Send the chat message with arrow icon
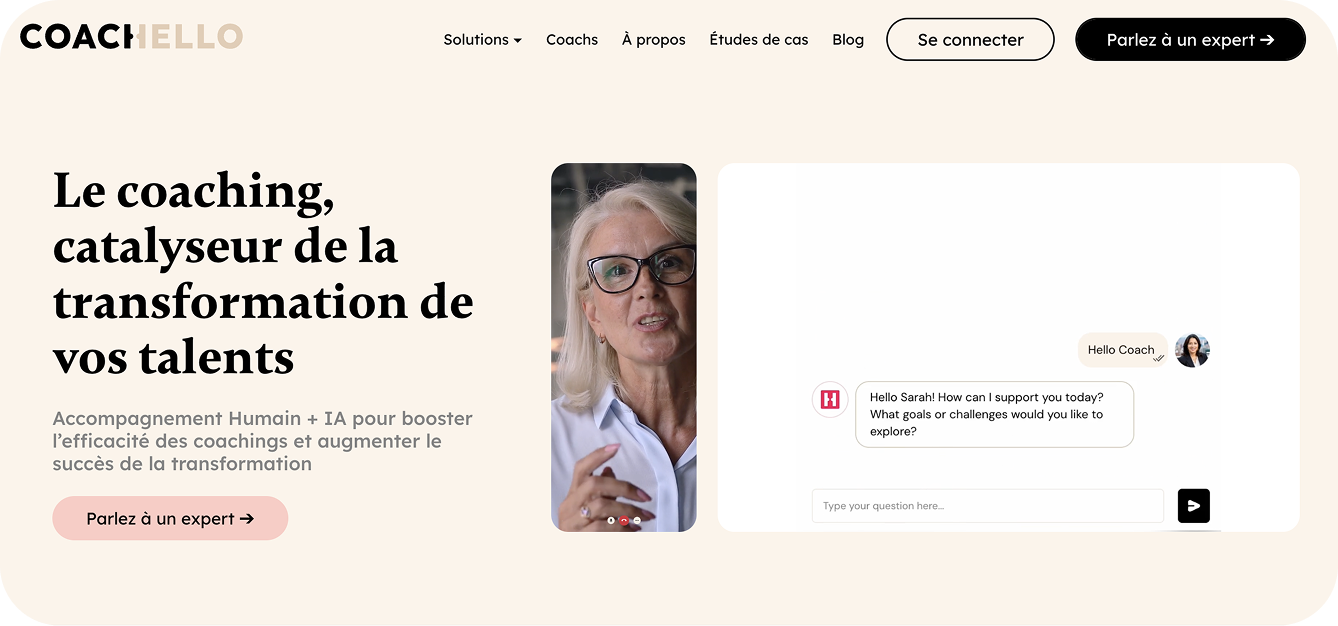Screen dimensions: 1338x626 coord(1193,506)
